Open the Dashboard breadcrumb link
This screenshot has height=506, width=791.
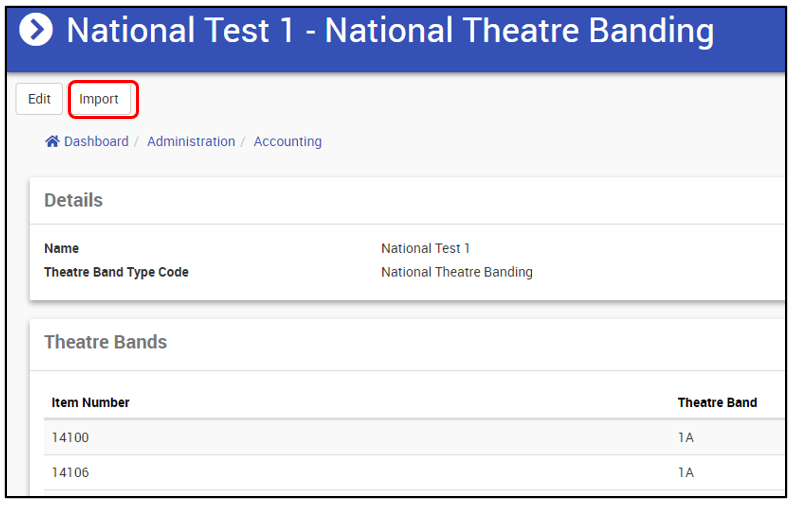pos(96,142)
